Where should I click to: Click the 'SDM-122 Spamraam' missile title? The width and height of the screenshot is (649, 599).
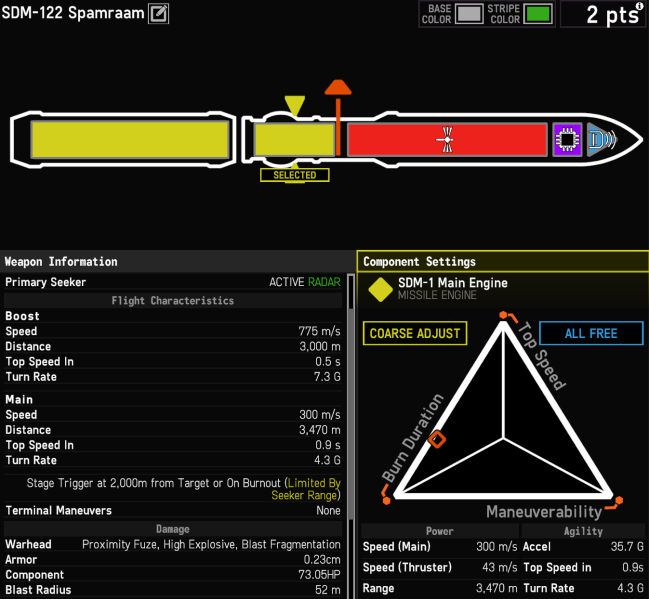[x=73, y=13]
